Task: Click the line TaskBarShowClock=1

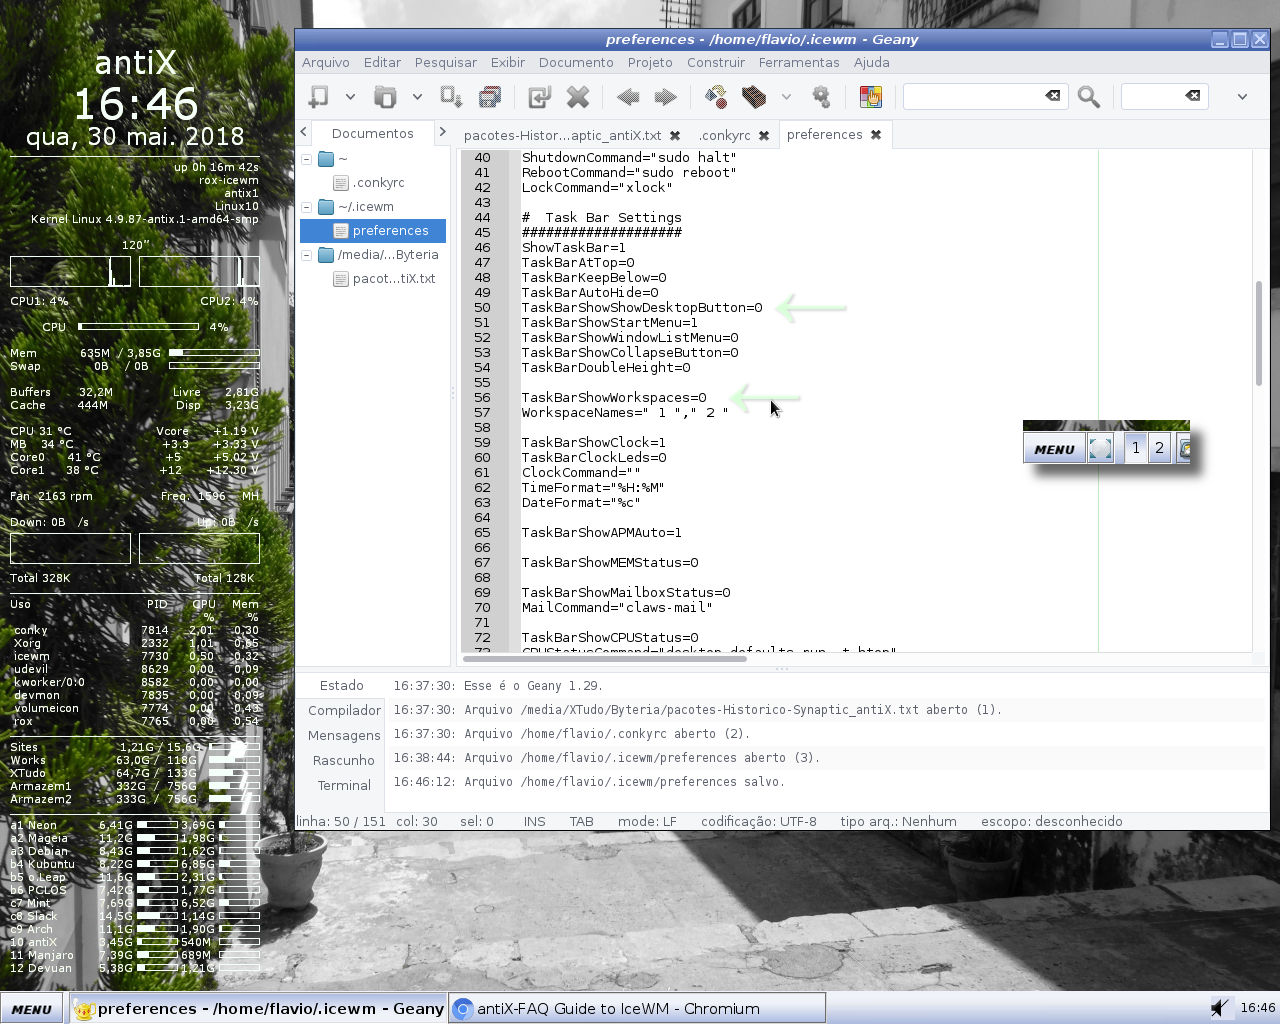Action: point(594,442)
